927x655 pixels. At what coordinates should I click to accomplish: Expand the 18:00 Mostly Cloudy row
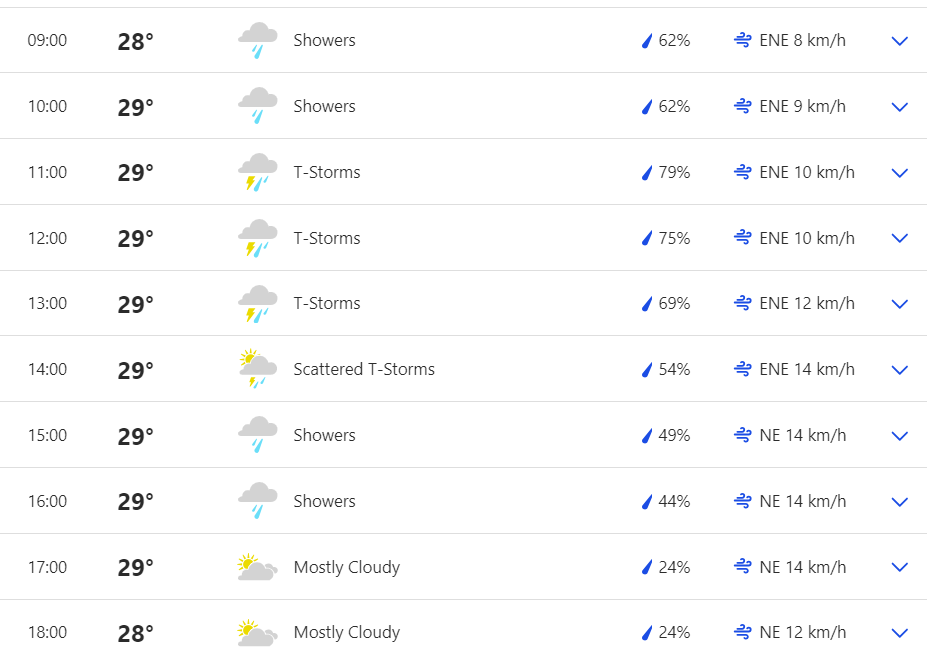click(899, 633)
